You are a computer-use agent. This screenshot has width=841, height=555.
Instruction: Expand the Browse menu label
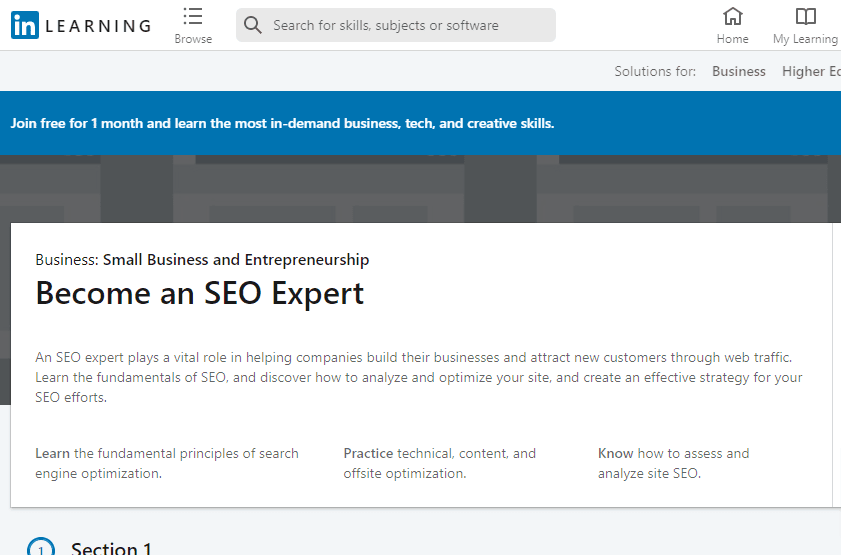(193, 39)
